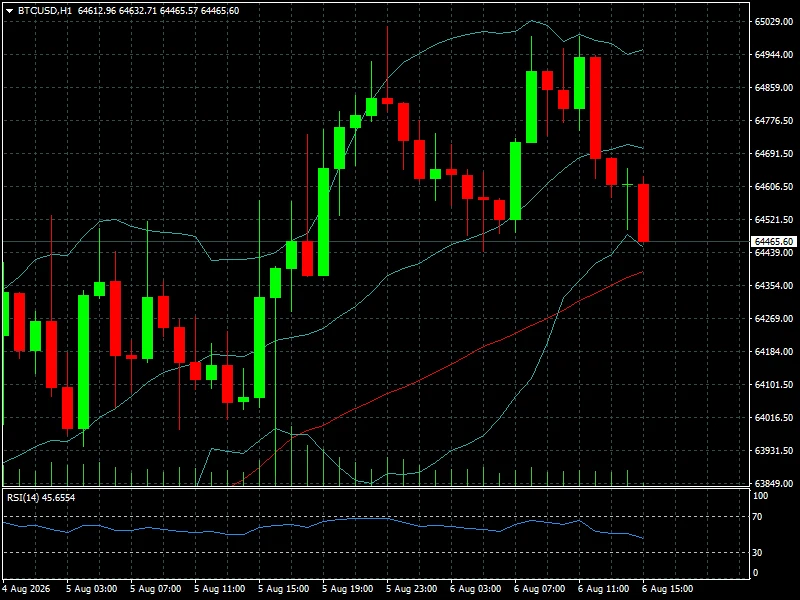Click the tall green candle near 5 Aug 19:00
Viewport: 800px width, 600px height.
pos(323,222)
